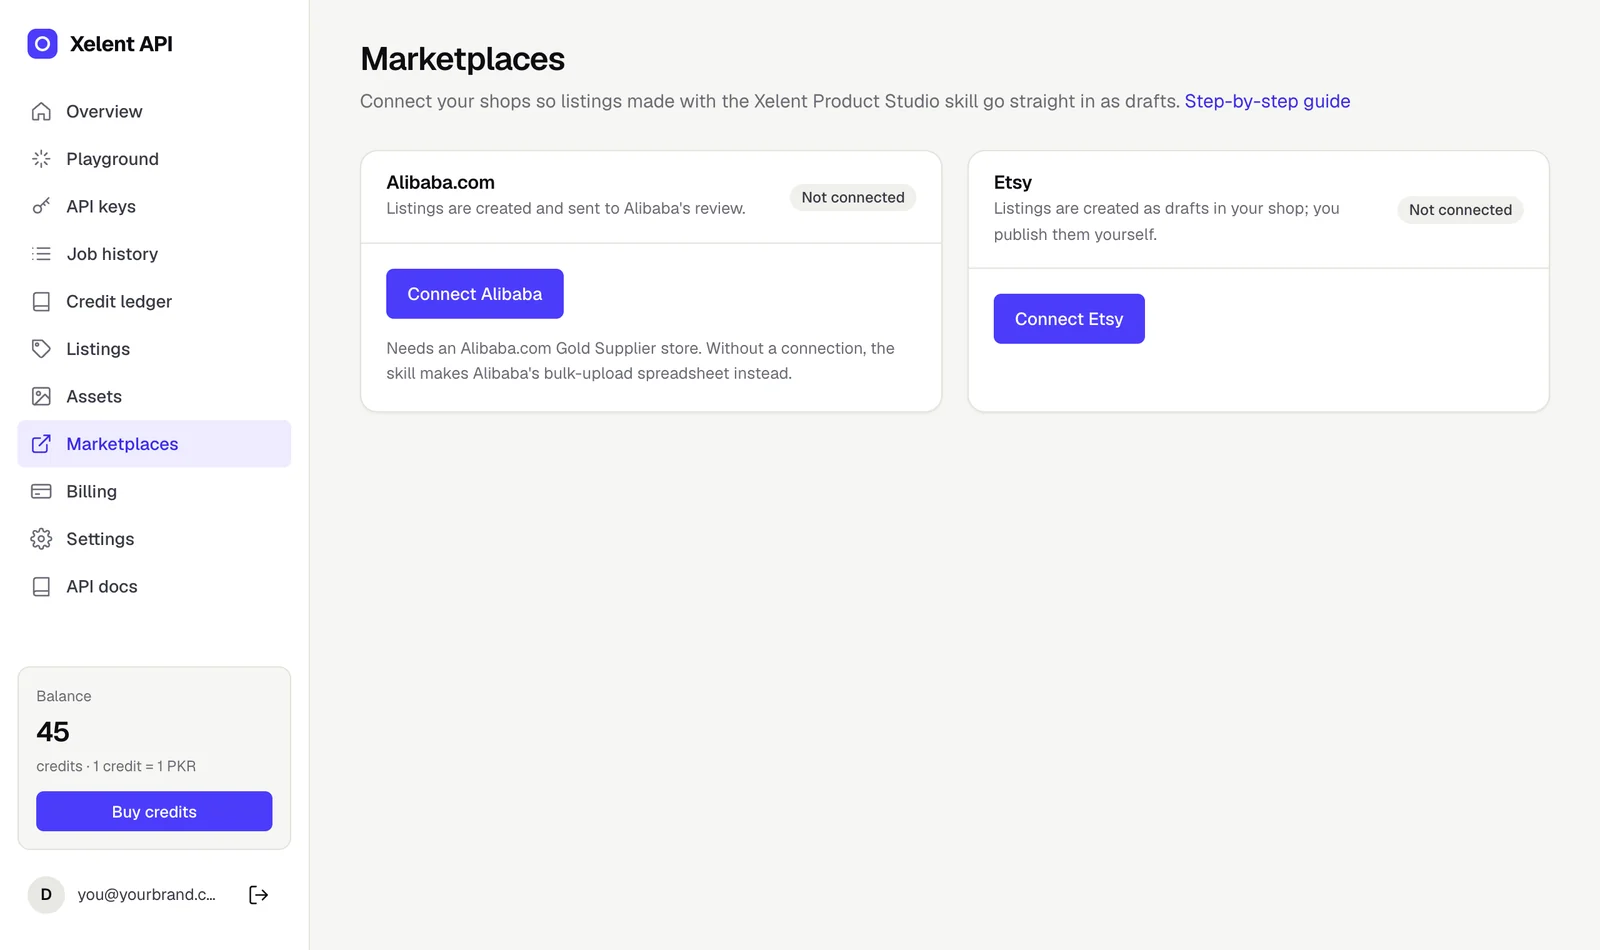This screenshot has width=1600, height=950.
Task: Click the Gold Supplier store note text
Action: tap(640, 361)
